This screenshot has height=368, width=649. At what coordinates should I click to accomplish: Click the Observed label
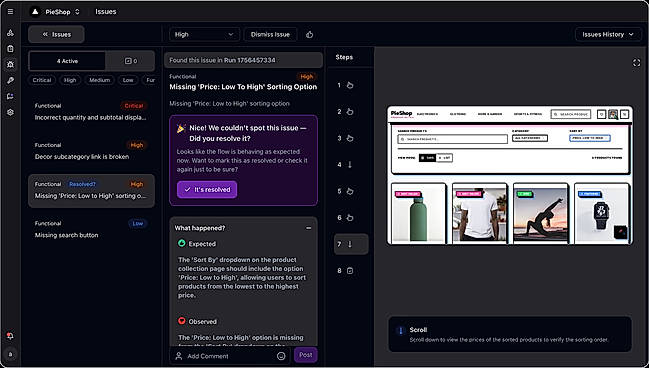pos(202,322)
